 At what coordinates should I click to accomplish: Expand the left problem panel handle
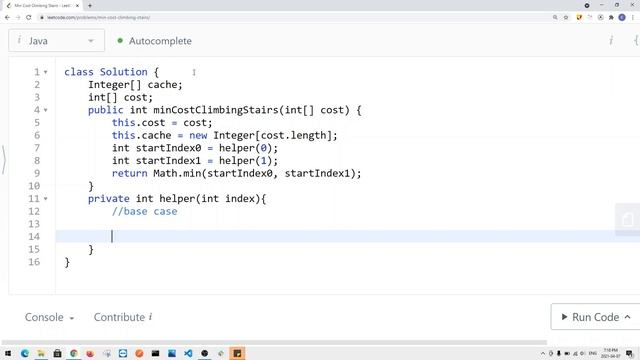pyautogui.click(x=4, y=160)
